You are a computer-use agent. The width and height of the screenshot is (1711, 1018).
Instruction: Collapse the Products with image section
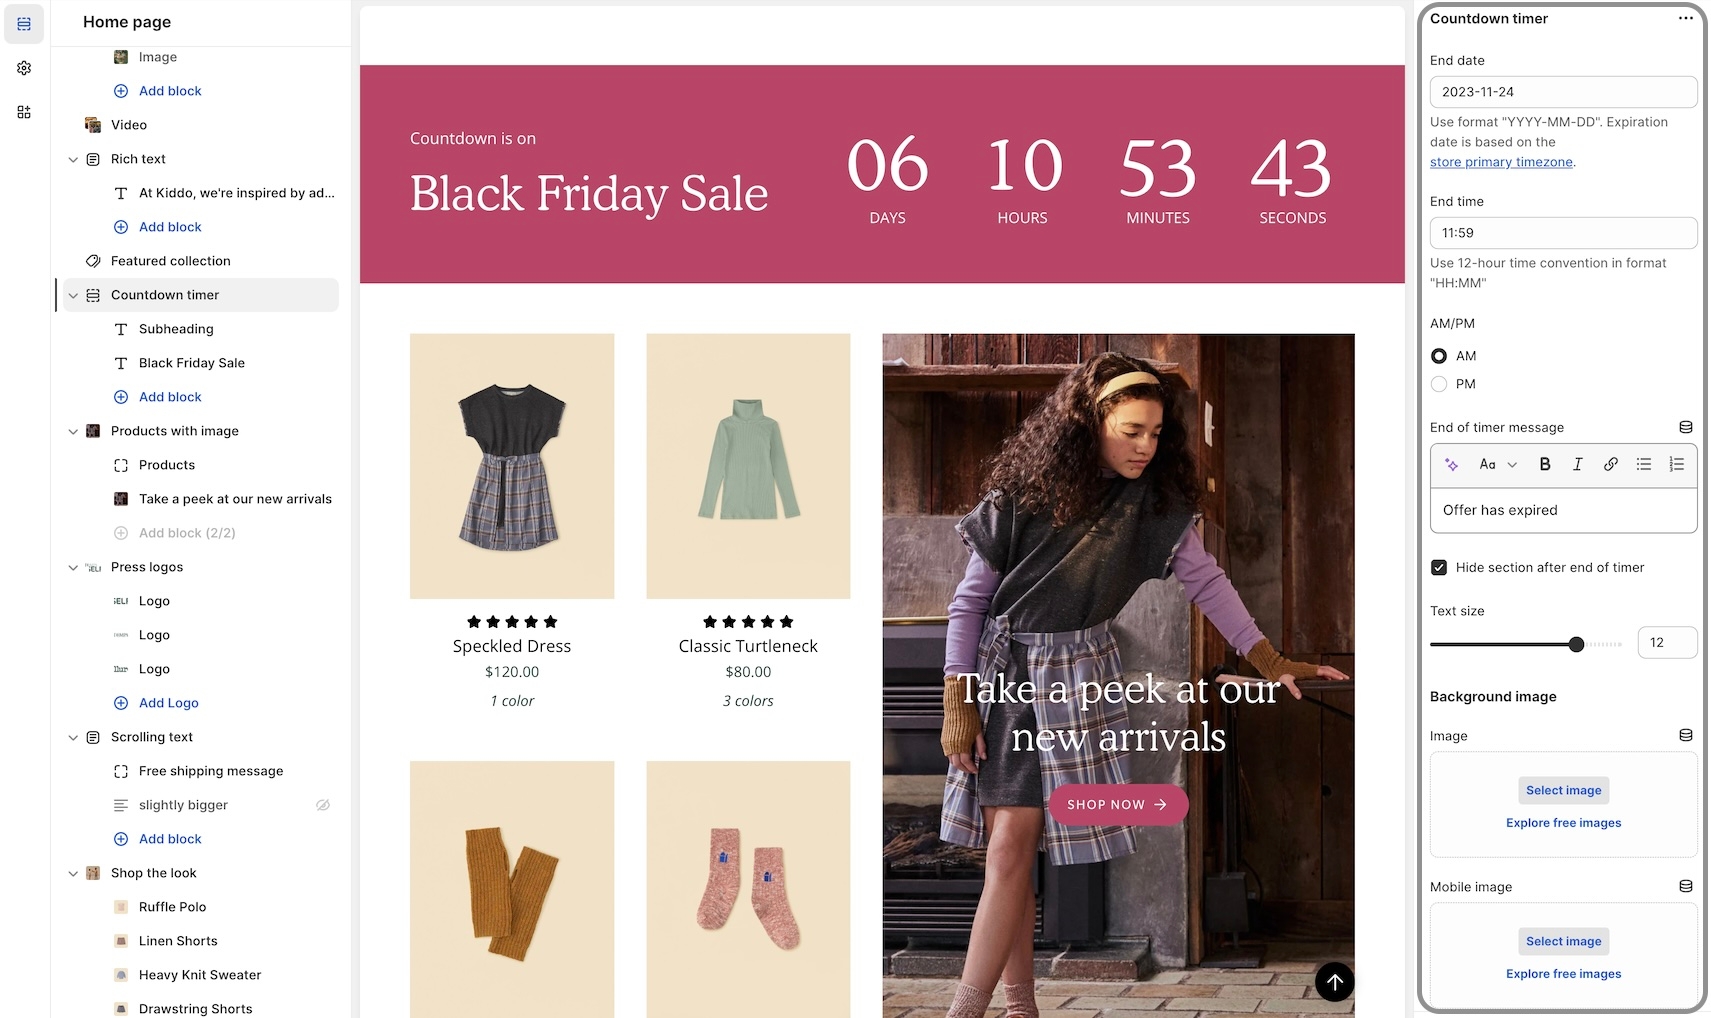click(73, 431)
